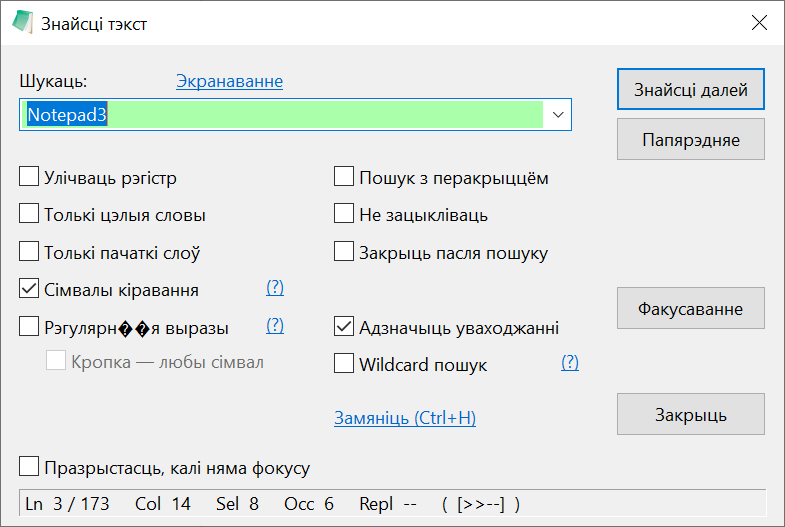Open the help (?) link for regular expressions

(x=275, y=326)
